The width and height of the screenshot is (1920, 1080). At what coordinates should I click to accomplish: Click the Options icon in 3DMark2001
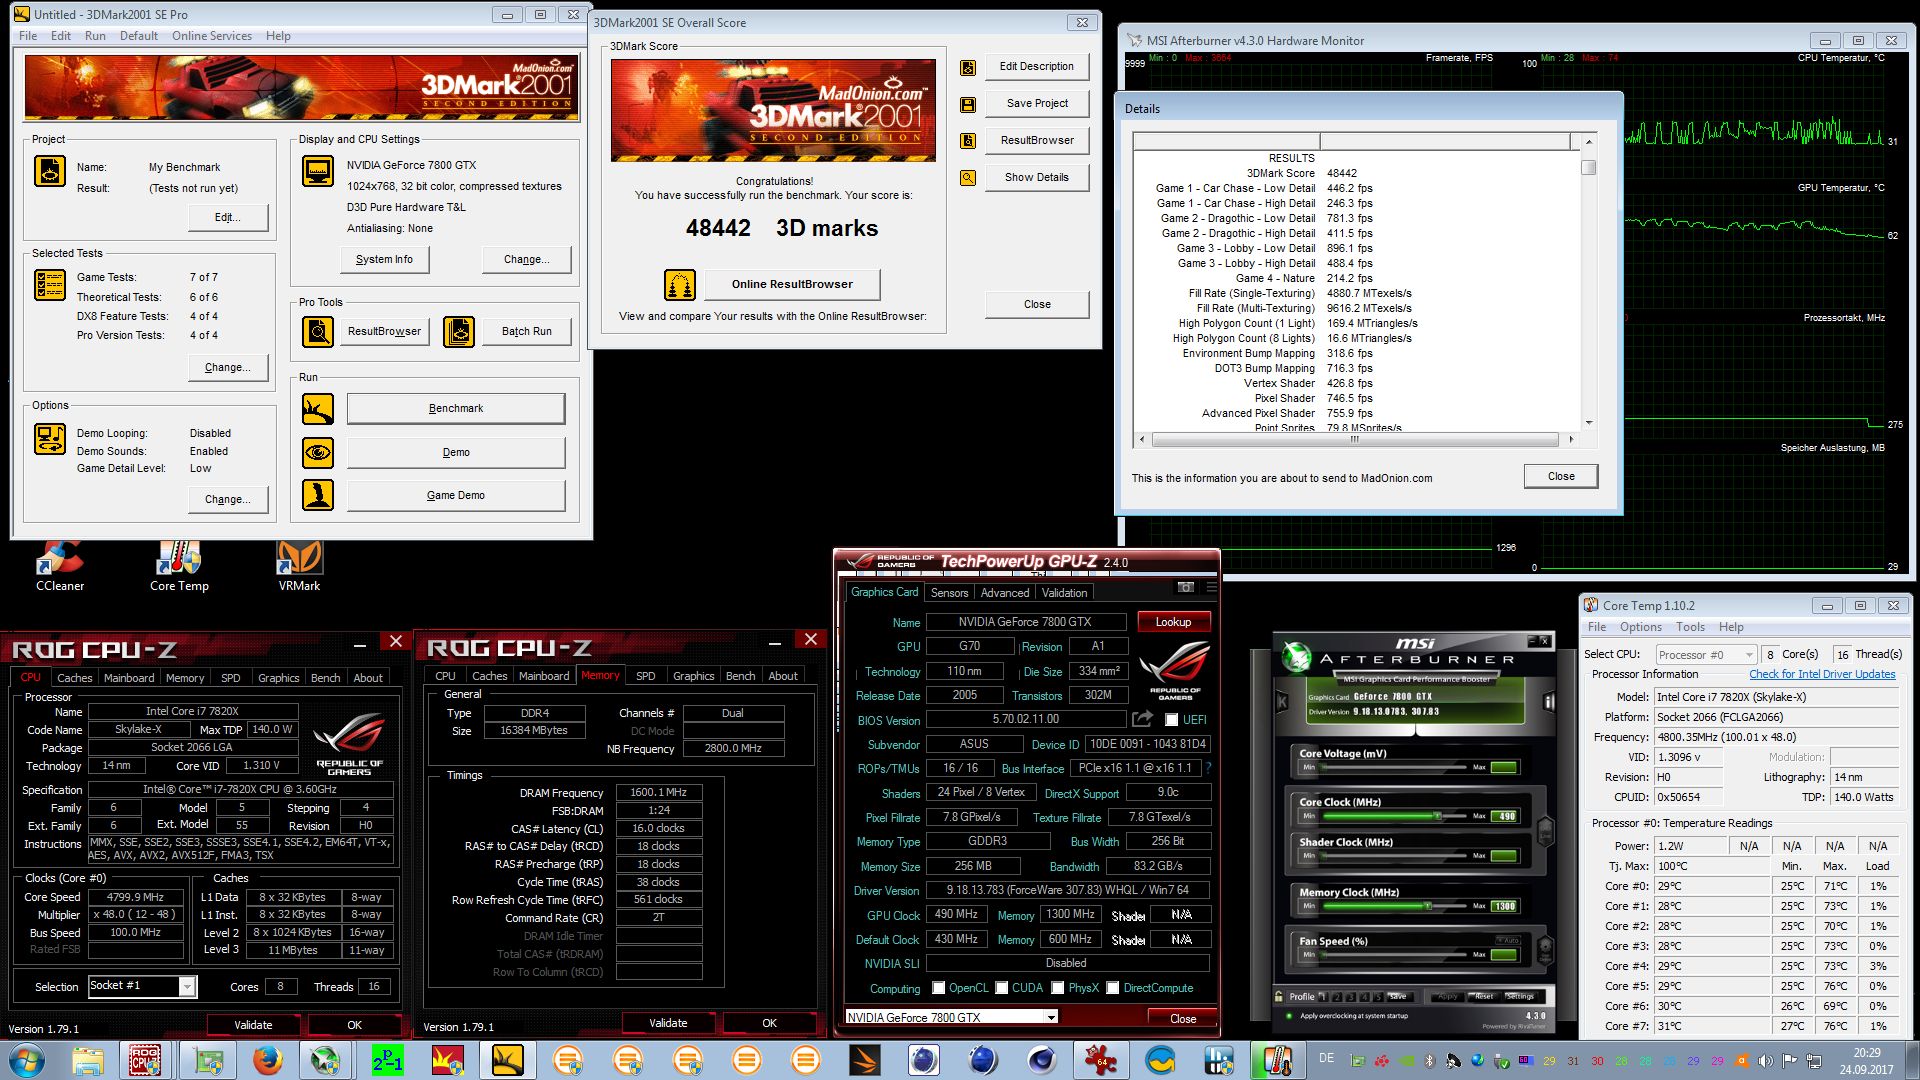point(50,438)
